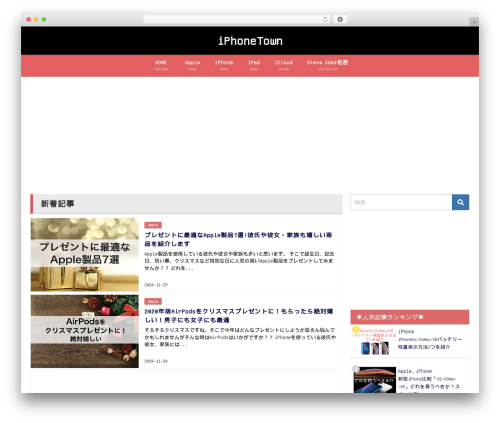
Task: Open the Apple news menu item
Action: tap(192, 65)
